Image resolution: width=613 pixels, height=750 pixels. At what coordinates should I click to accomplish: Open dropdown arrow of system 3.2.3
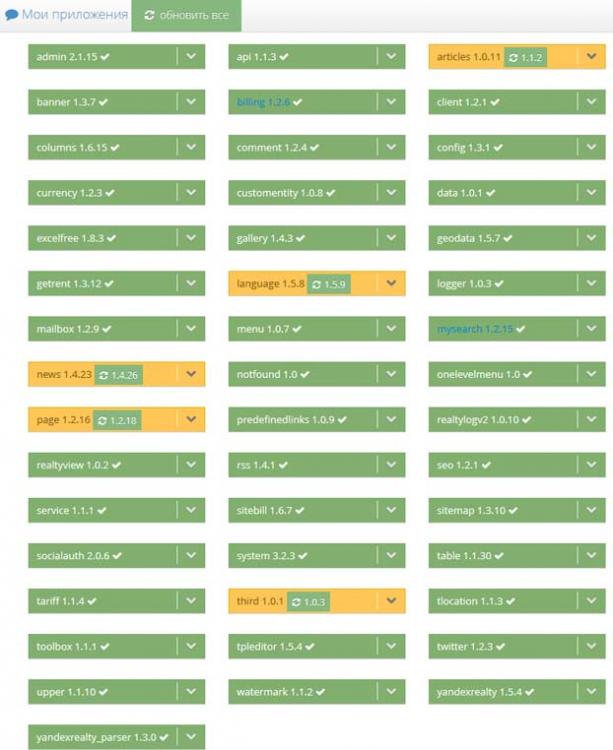click(391, 555)
